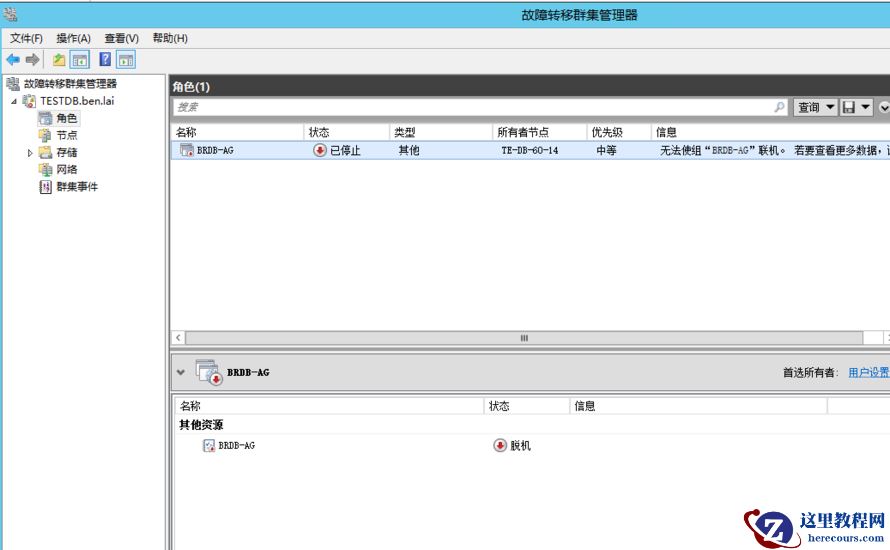Screen dimensions: 890x550
Task: Click the scrollbar left arrow
Action: pos(178,338)
